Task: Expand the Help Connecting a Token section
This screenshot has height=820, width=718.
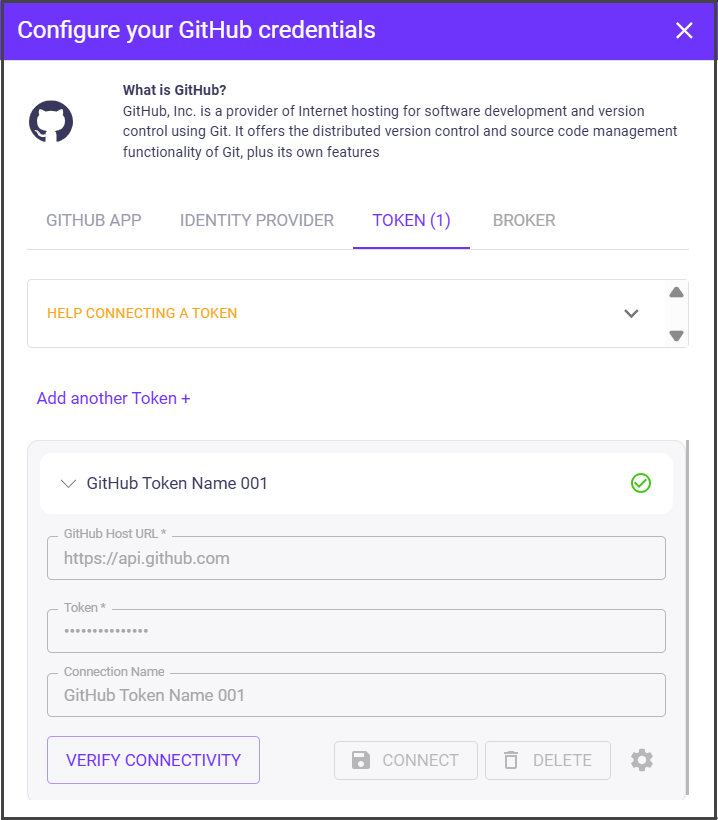Action: tap(631, 313)
